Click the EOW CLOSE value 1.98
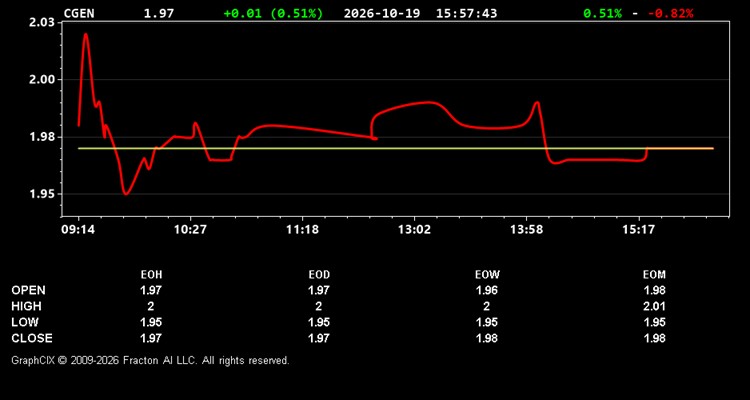750x400 pixels. (x=487, y=338)
